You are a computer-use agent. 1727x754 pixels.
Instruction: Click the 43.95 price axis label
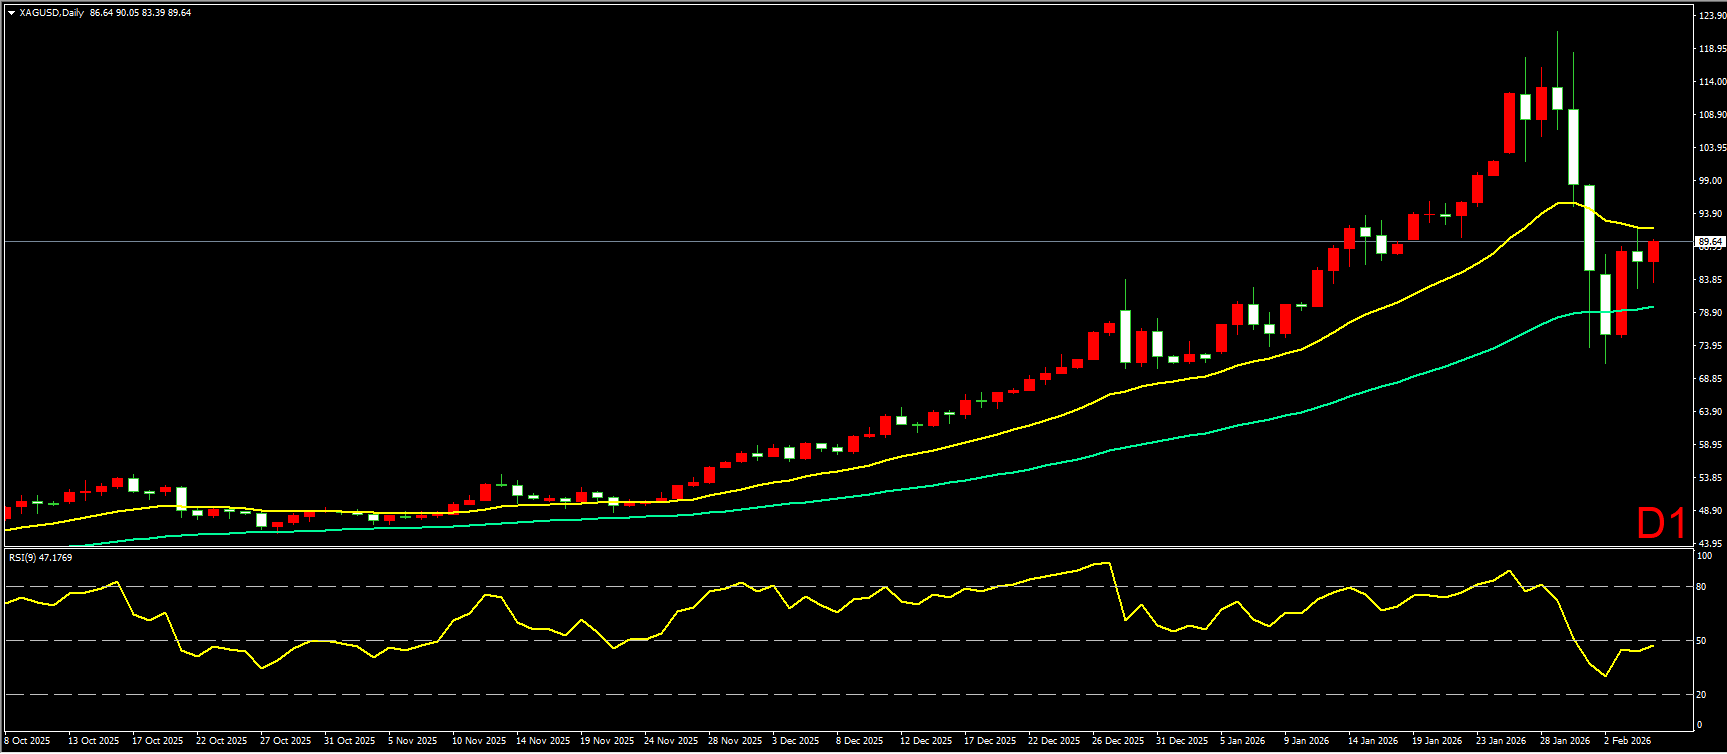click(x=1711, y=544)
